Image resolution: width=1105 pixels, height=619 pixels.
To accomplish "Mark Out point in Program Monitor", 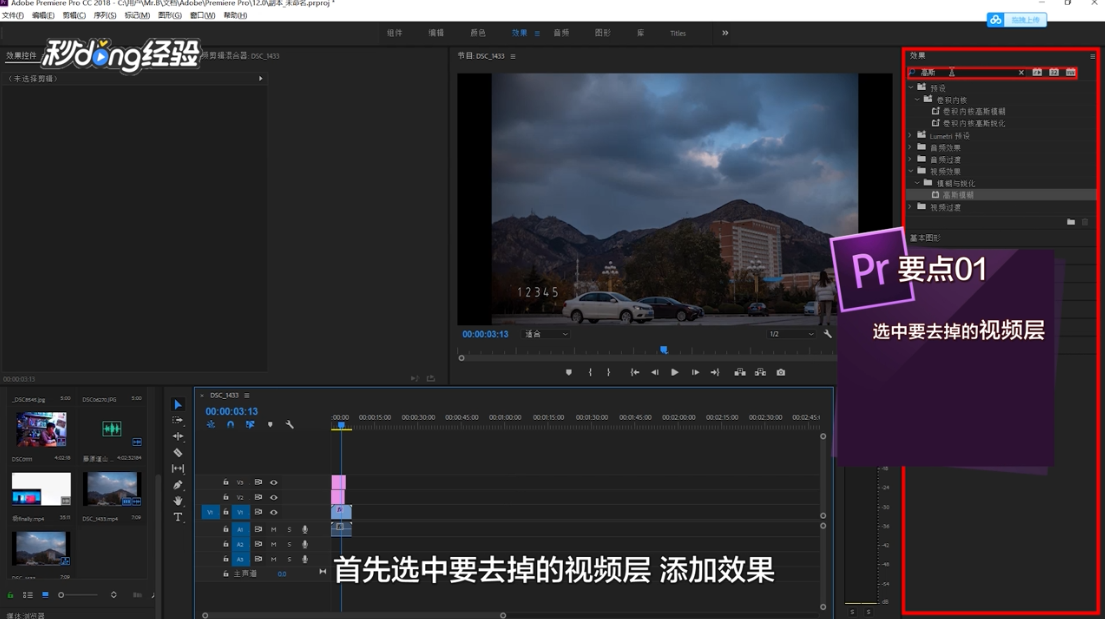I will 608,372.
